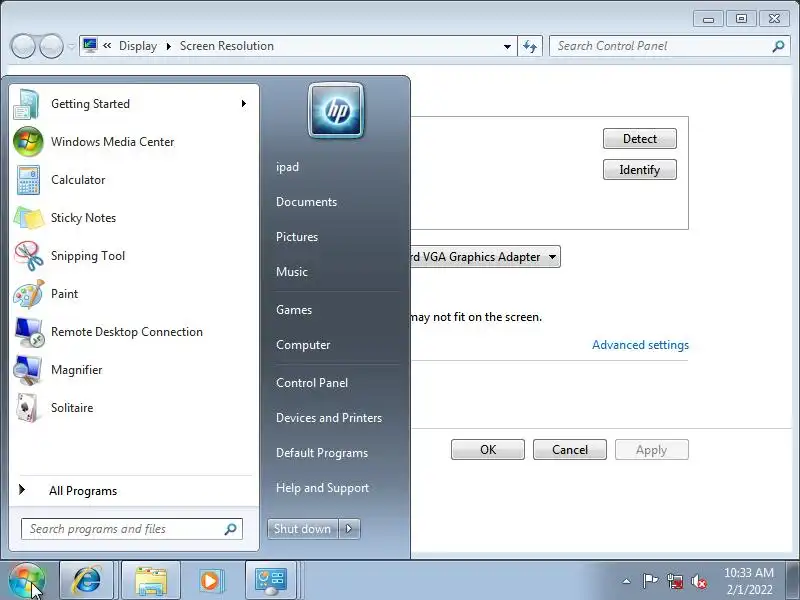Open Pictures library
The height and width of the screenshot is (600, 800).
click(296, 237)
